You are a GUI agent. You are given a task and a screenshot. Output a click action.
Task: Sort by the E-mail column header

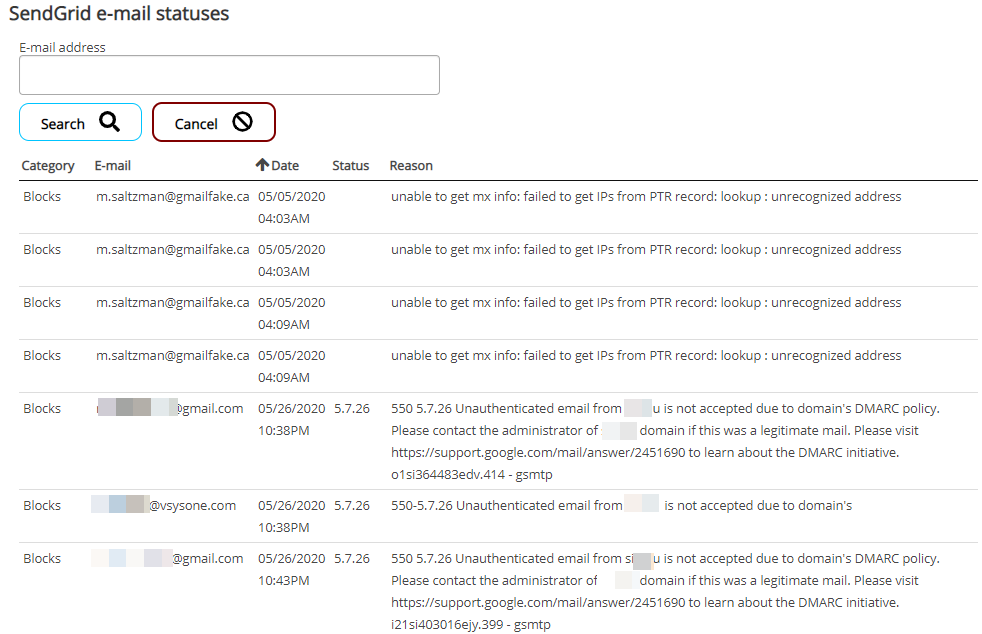113,166
